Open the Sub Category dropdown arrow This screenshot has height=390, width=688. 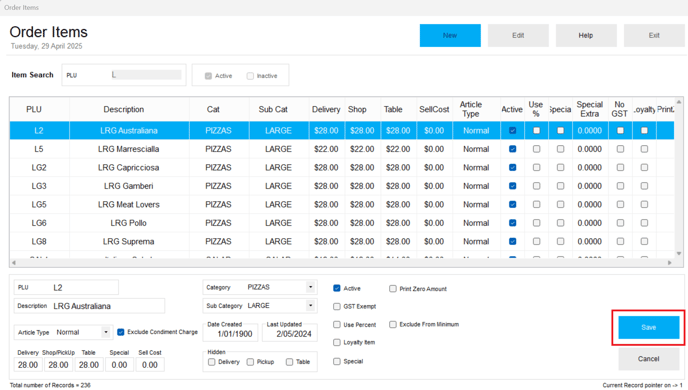pos(310,305)
